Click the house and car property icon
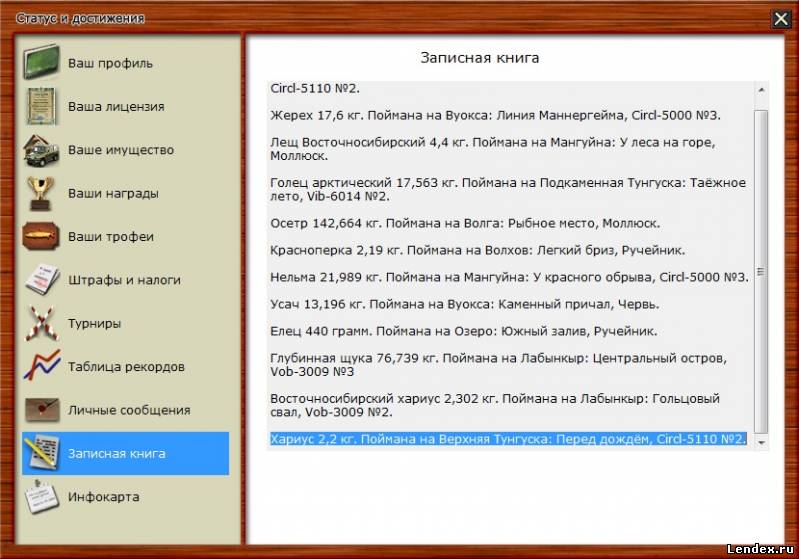 (x=43, y=150)
